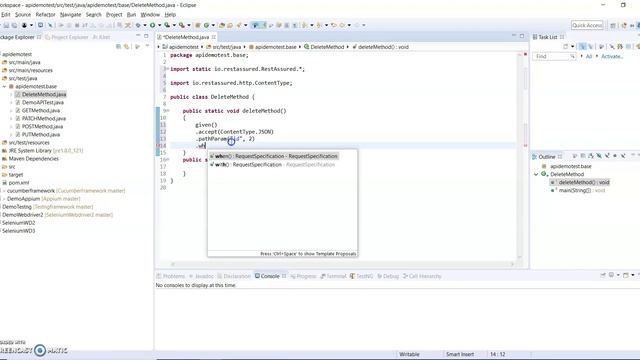Open the Search menu

tap(93, 15)
